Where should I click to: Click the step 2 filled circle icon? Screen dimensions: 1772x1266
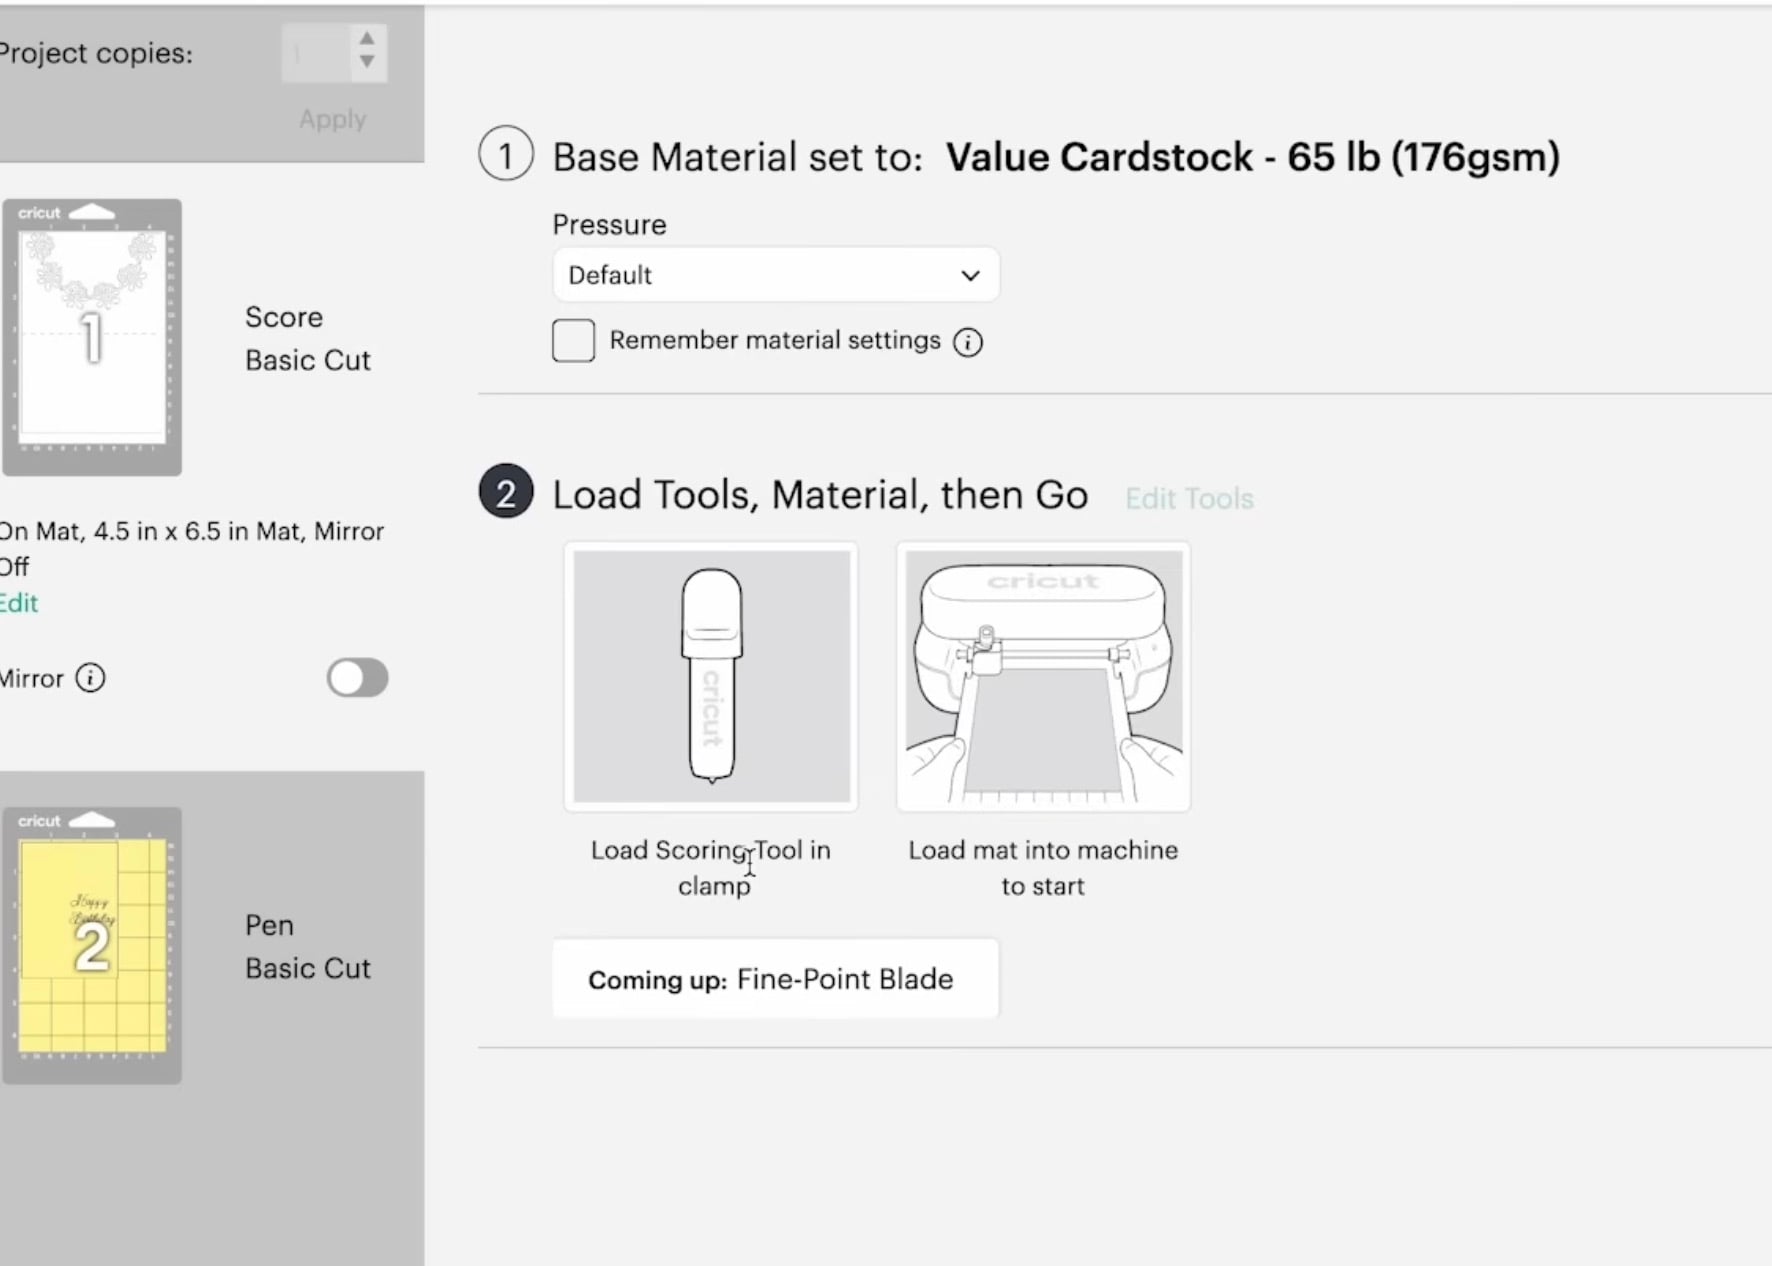click(x=506, y=493)
